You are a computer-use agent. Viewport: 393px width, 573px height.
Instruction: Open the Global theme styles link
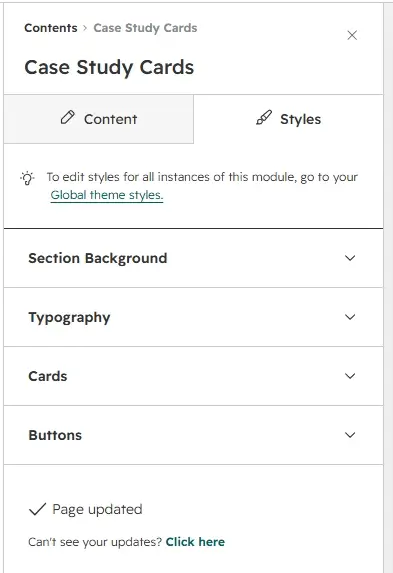[107, 195]
